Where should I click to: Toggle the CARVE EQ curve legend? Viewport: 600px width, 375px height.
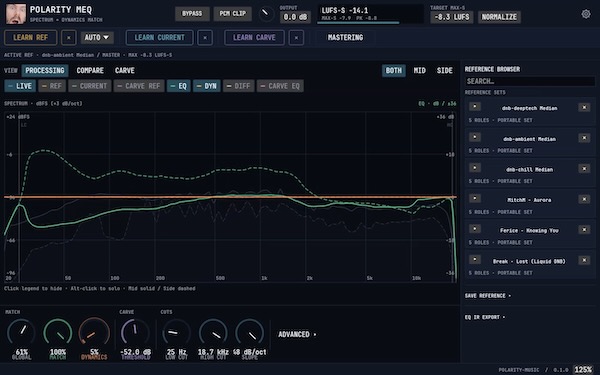point(280,86)
